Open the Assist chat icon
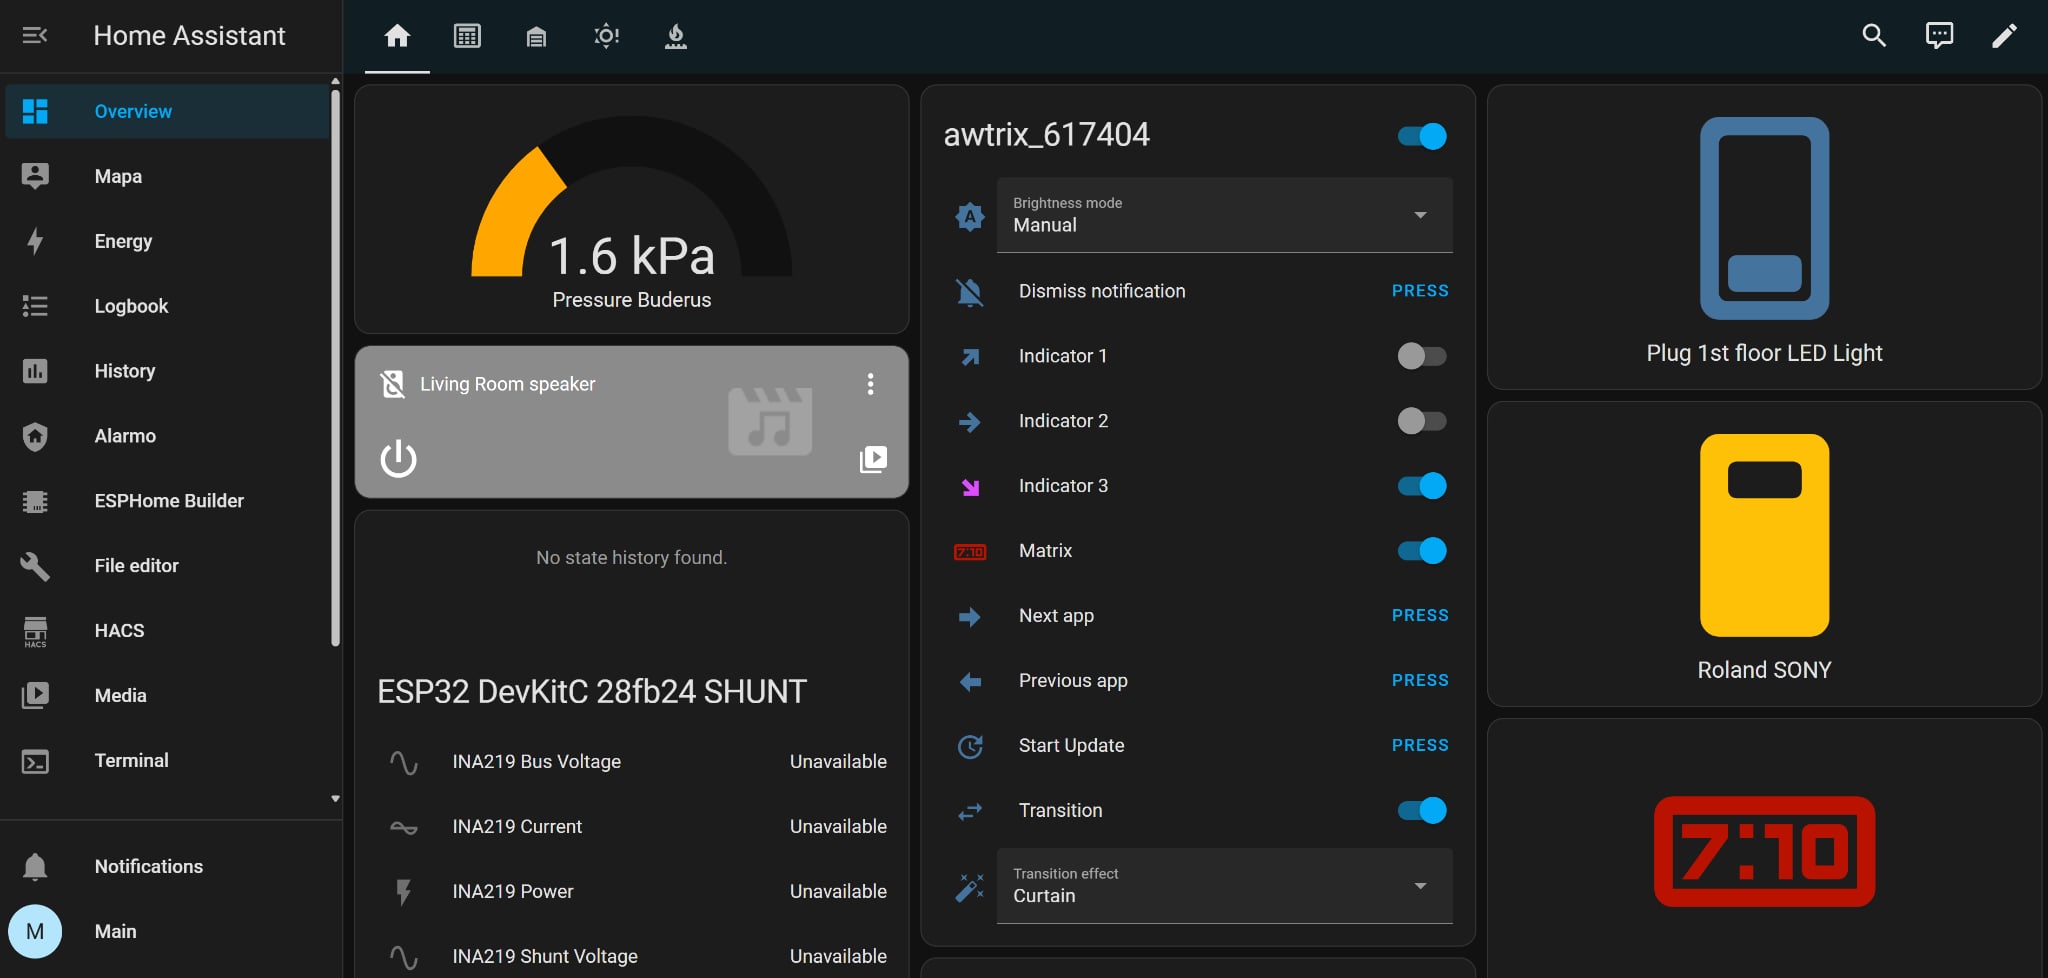 1939,36
